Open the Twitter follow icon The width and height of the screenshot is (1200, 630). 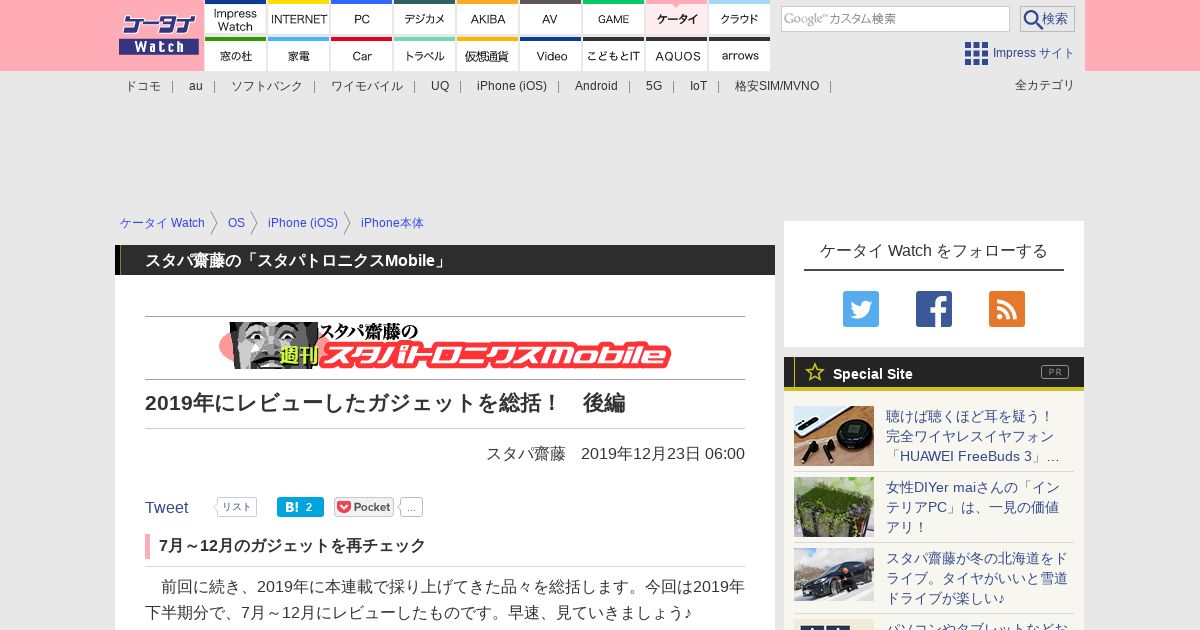click(x=861, y=309)
